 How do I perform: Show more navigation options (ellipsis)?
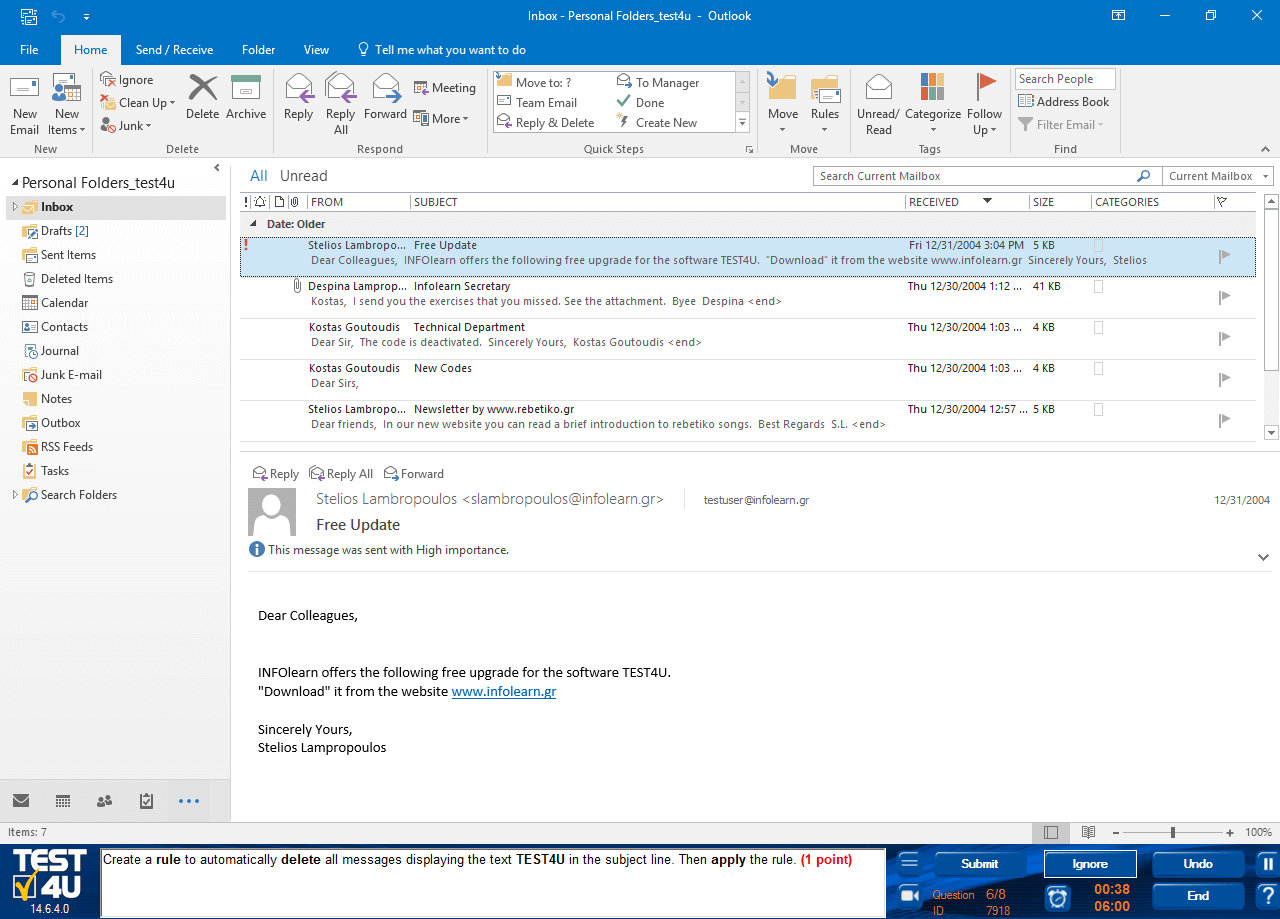click(189, 801)
